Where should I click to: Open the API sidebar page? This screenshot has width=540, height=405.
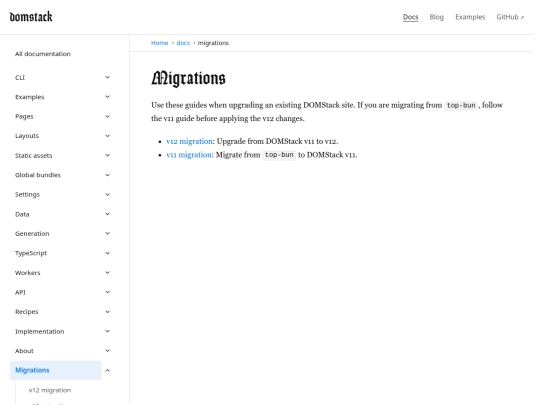pos(20,292)
